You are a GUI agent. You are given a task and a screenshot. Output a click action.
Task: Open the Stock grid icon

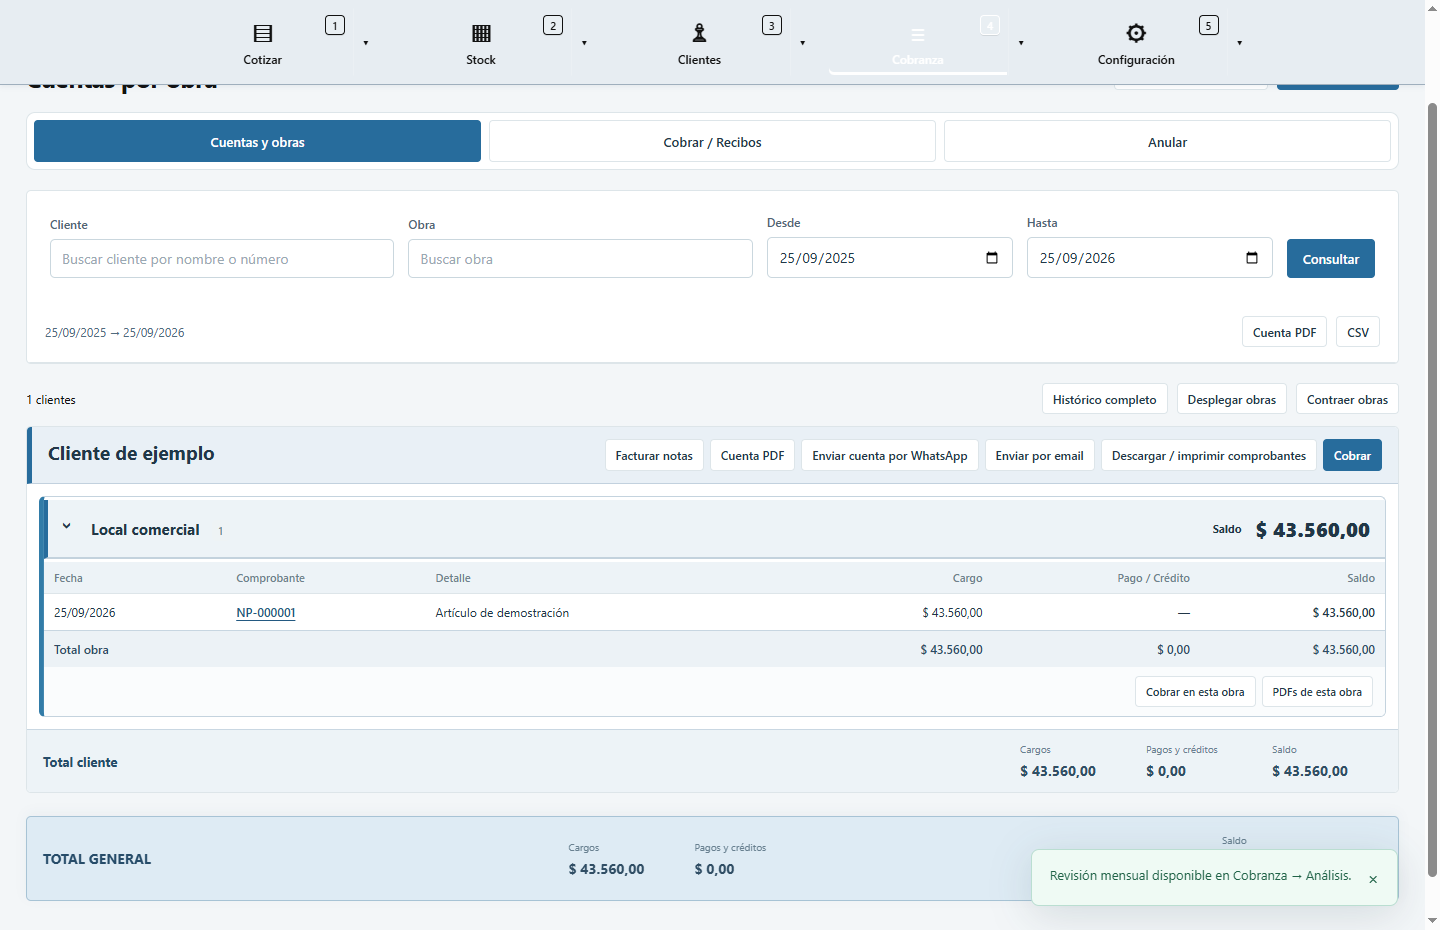(481, 33)
